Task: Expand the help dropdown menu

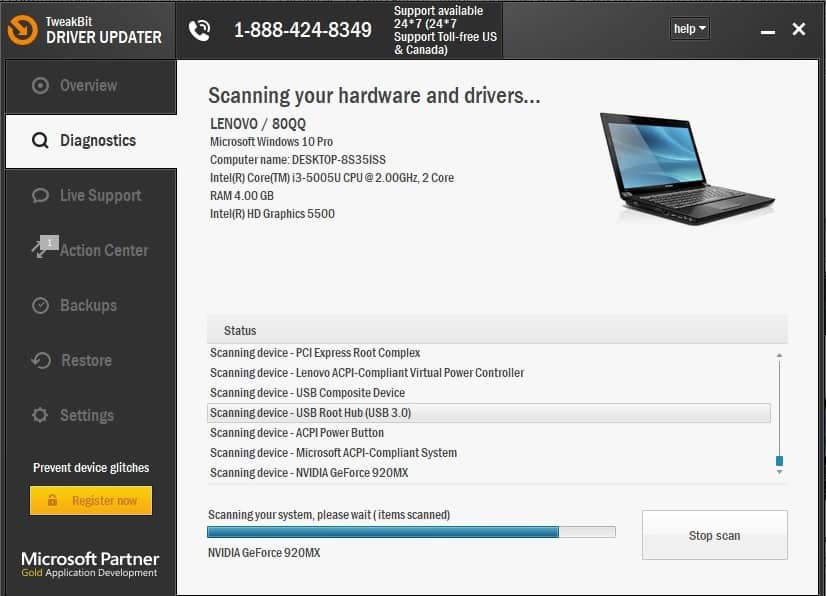Action: (690, 28)
